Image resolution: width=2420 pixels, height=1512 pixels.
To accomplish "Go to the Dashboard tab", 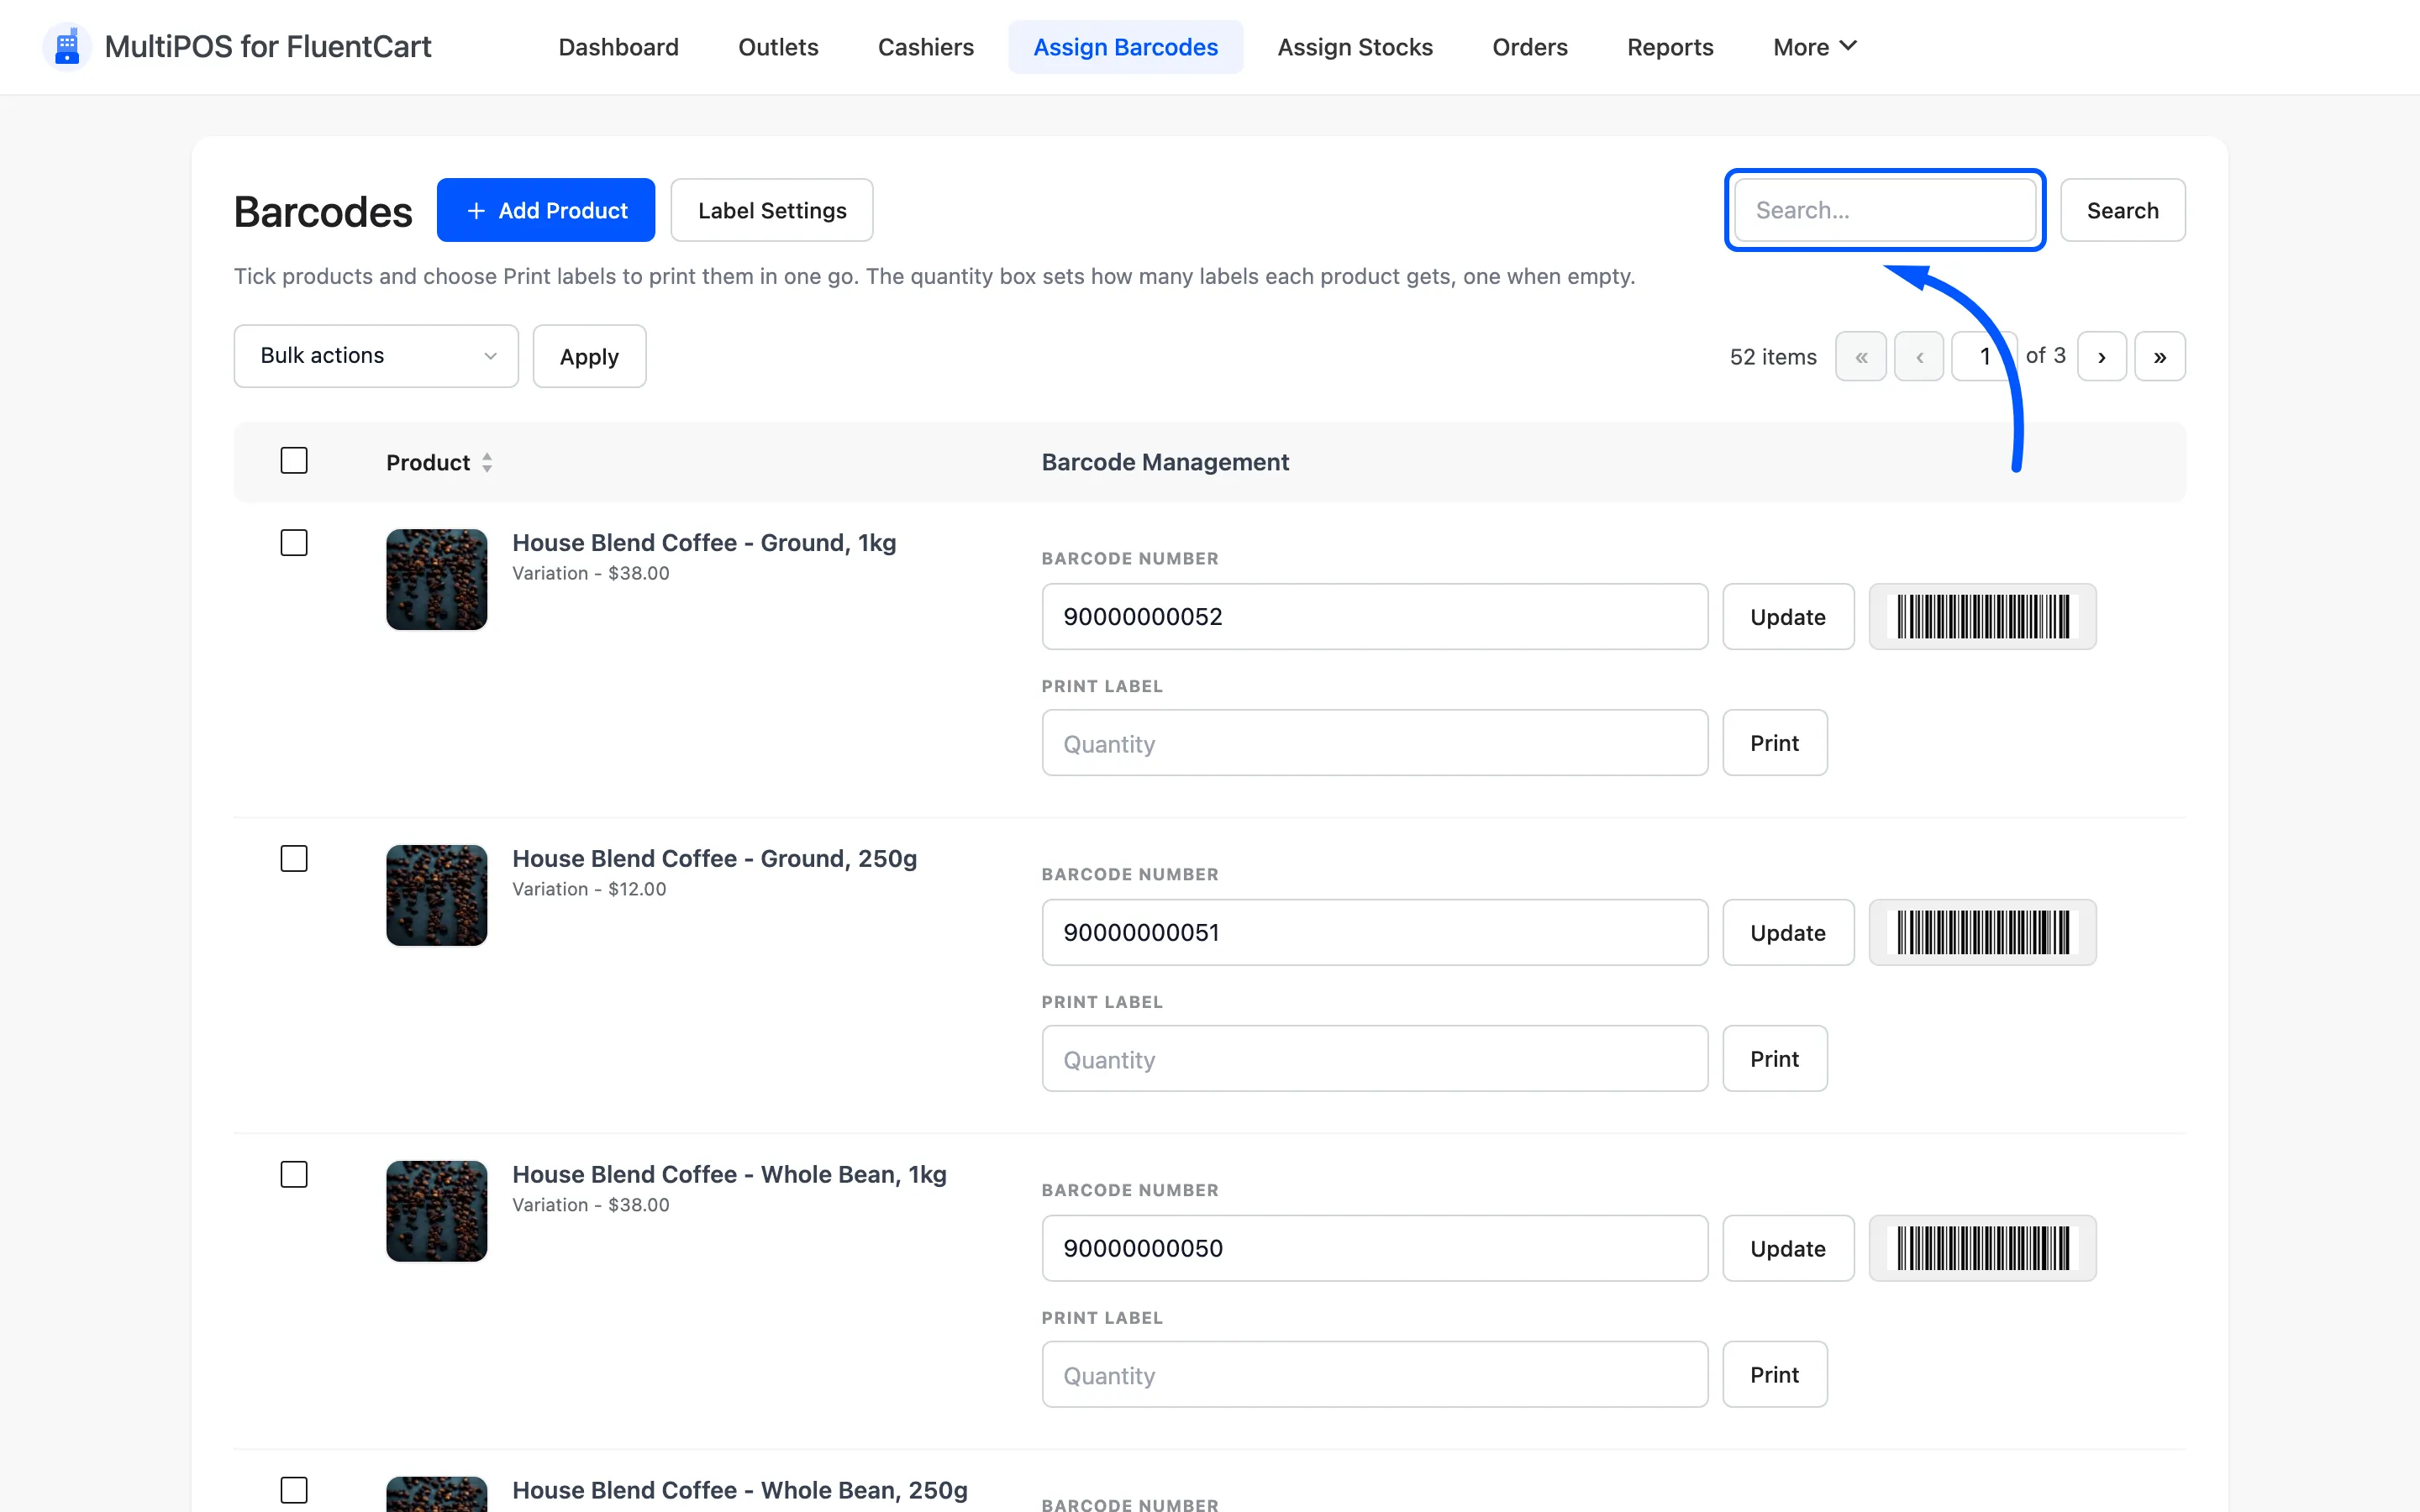I will (618, 47).
